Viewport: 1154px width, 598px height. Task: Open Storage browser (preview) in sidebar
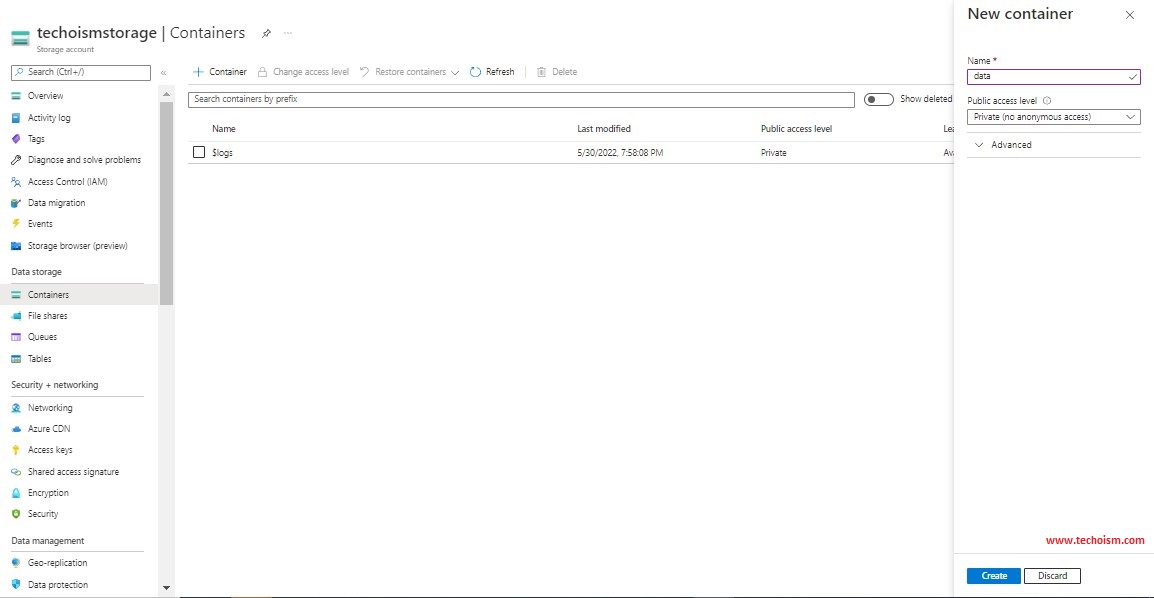(x=78, y=246)
